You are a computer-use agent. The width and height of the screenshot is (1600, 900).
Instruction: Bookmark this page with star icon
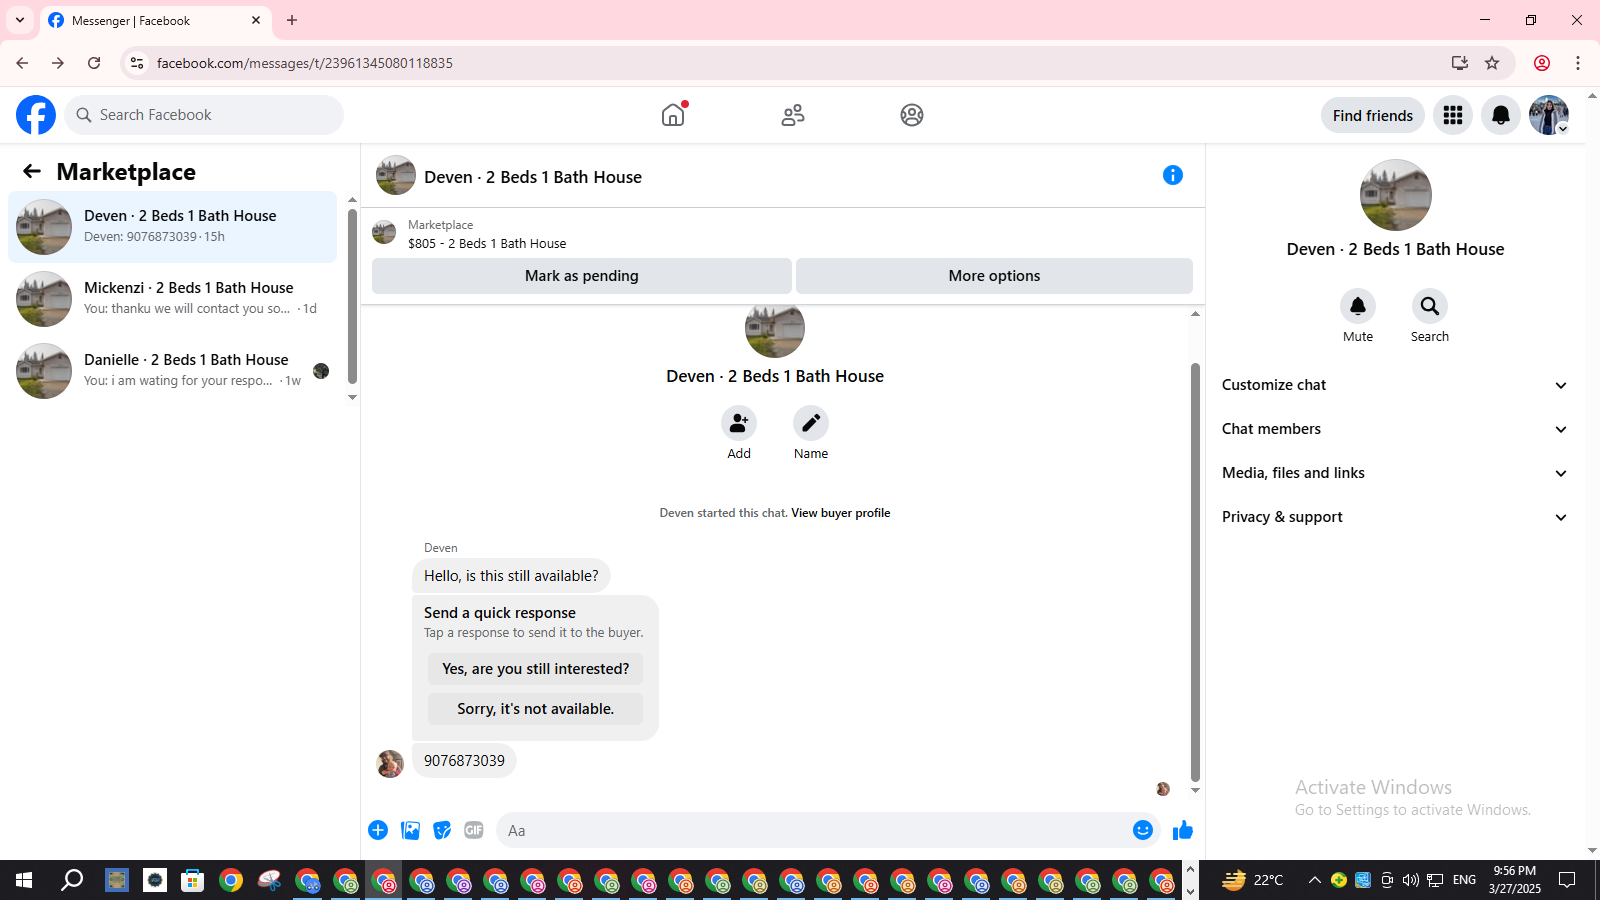[1492, 63]
